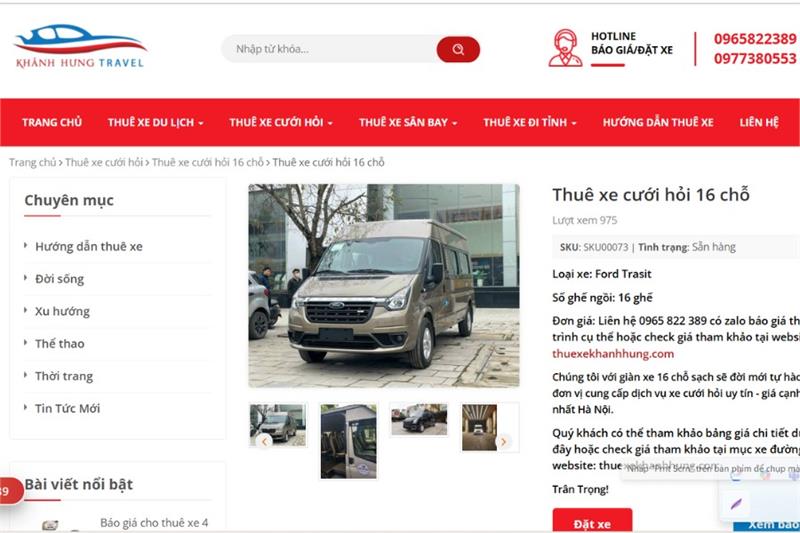Image resolution: width=800 pixels, height=533 pixels.
Task: Go to Trang chủ in navigation bar
Action: [x=52, y=122]
